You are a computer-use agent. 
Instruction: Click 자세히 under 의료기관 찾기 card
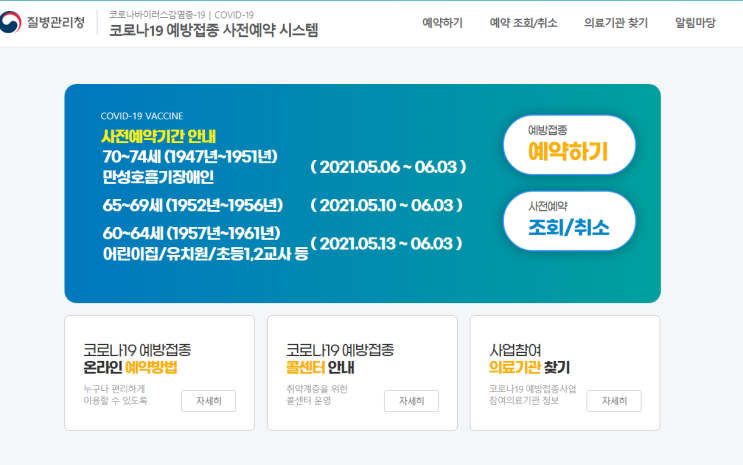pos(614,401)
